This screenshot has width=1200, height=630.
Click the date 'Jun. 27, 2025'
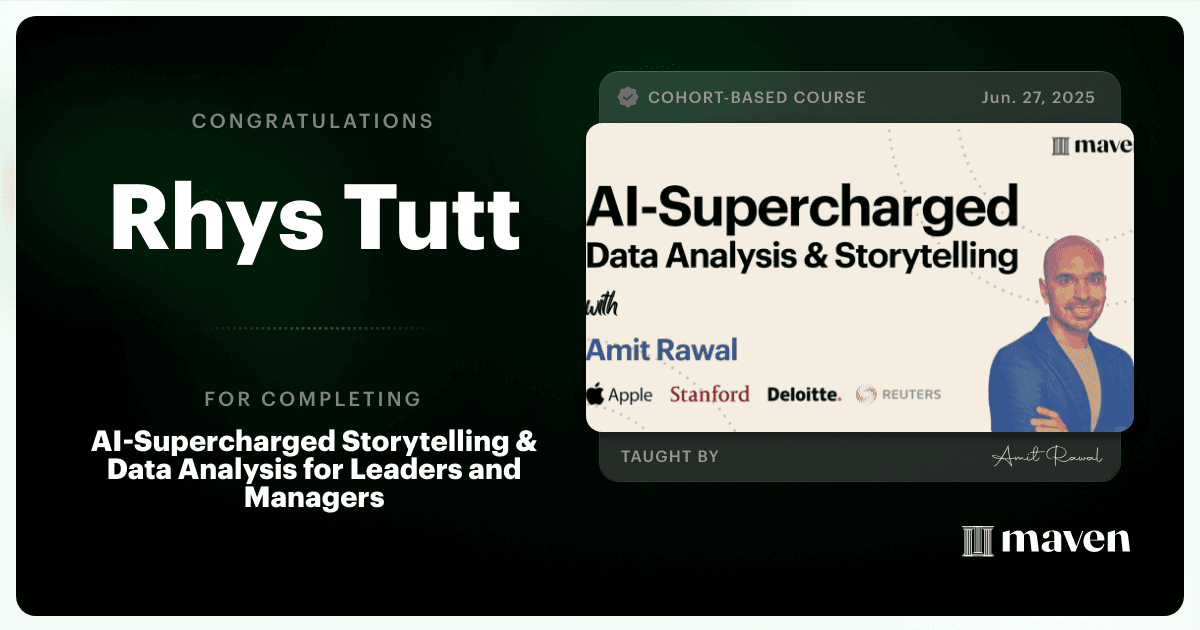1038,97
